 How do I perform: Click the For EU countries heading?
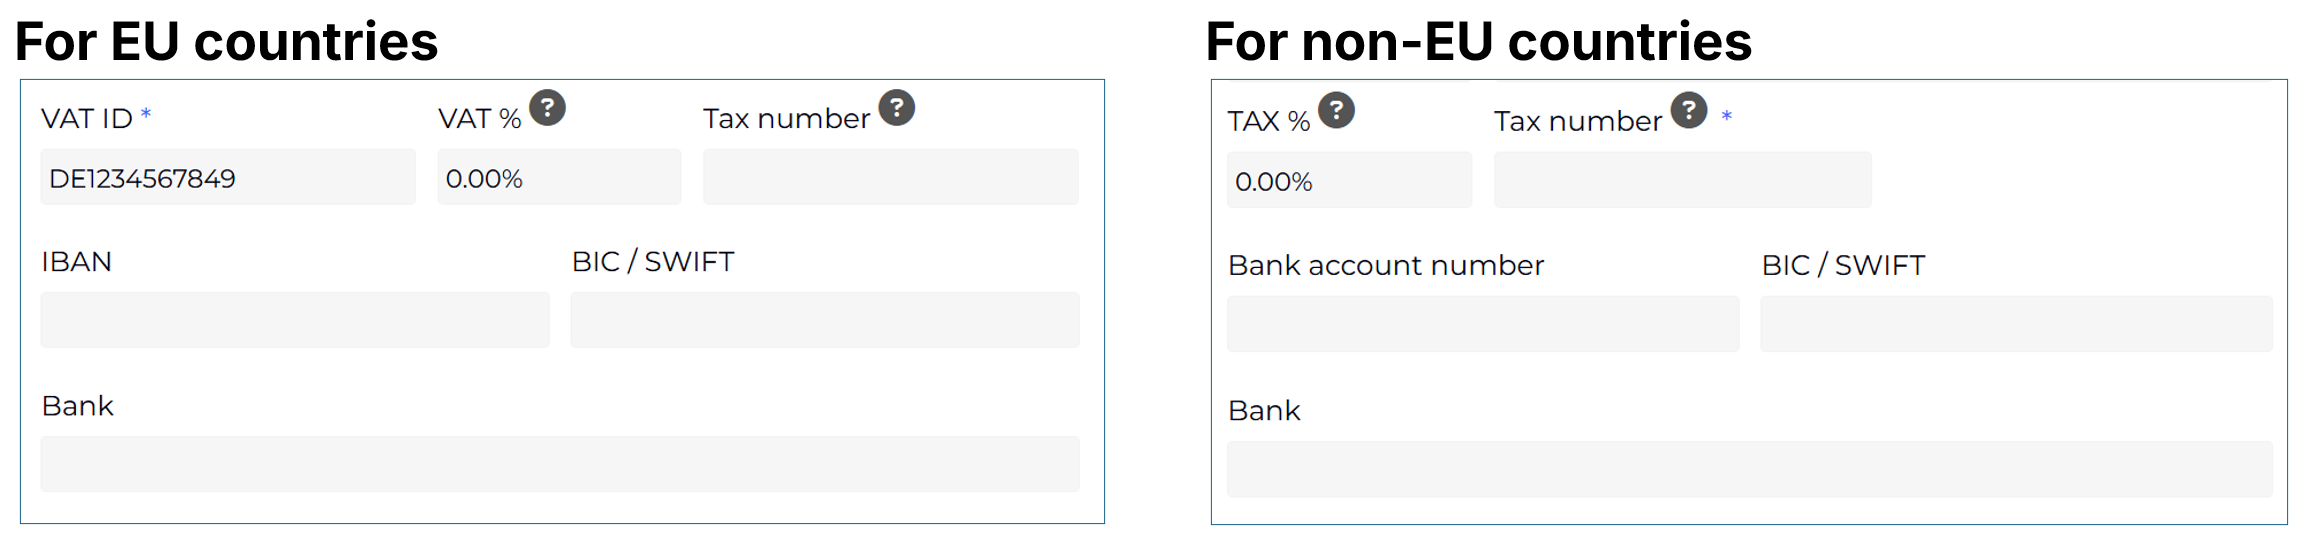coord(226,42)
